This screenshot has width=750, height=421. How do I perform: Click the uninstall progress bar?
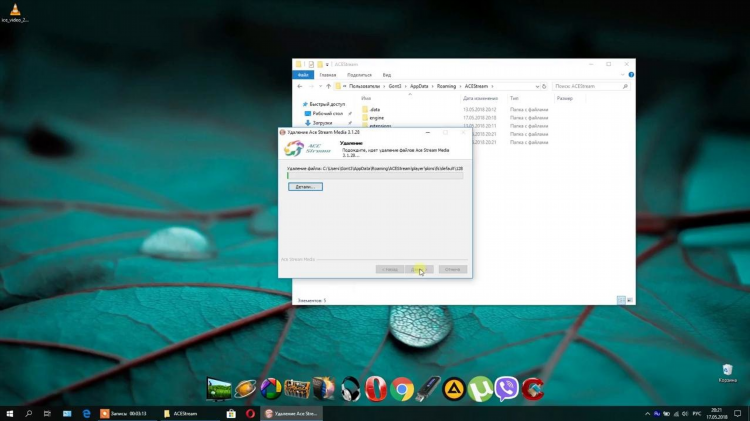coord(375,176)
